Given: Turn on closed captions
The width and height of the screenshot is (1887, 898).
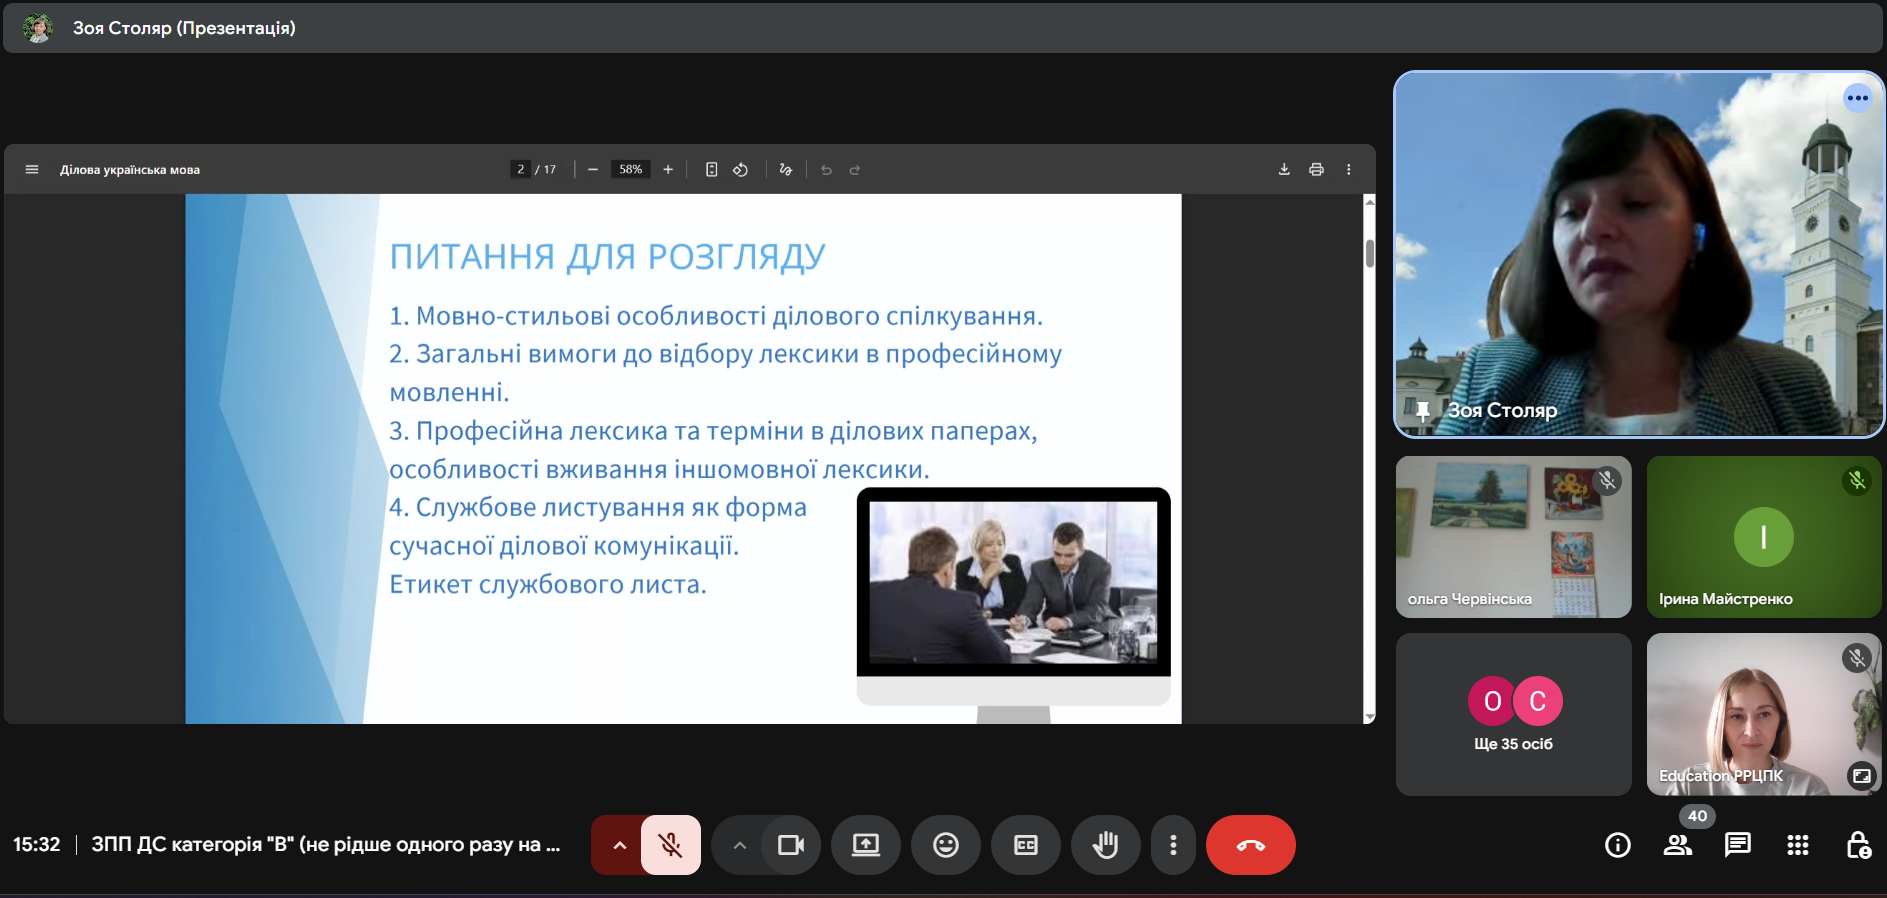Looking at the screenshot, I should click(1025, 845).
